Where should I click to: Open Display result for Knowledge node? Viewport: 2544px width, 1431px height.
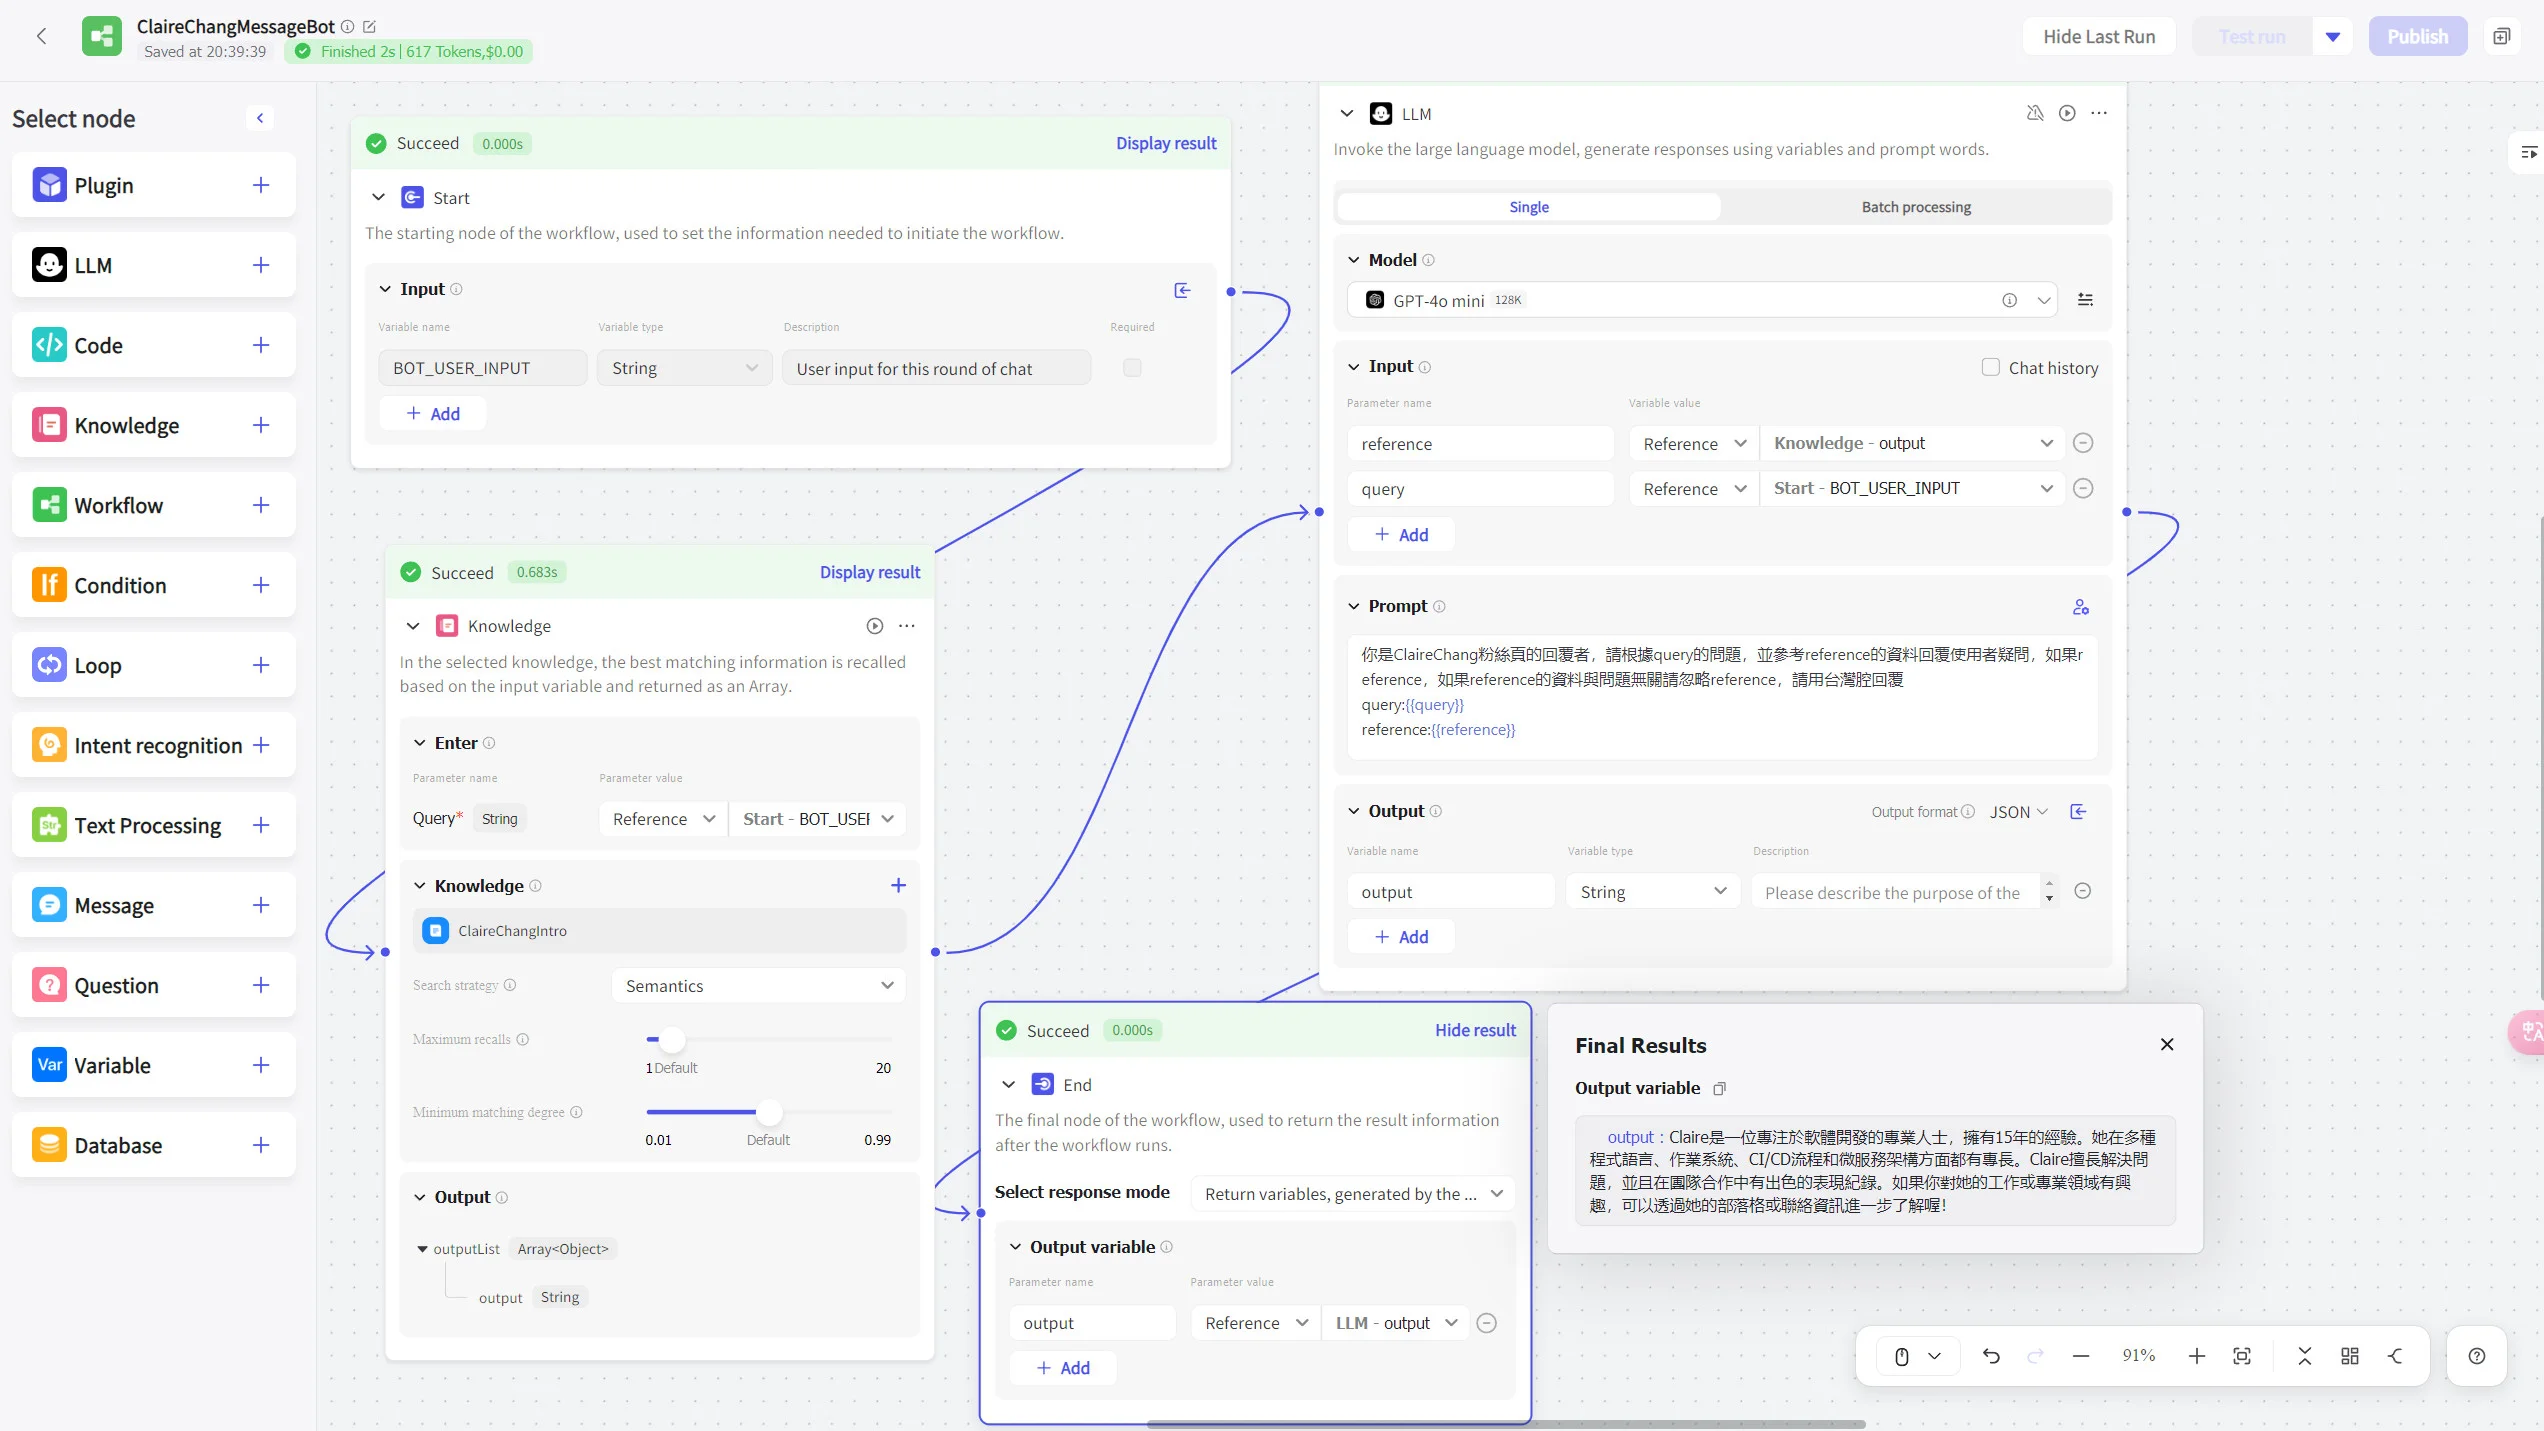point(870,572)
